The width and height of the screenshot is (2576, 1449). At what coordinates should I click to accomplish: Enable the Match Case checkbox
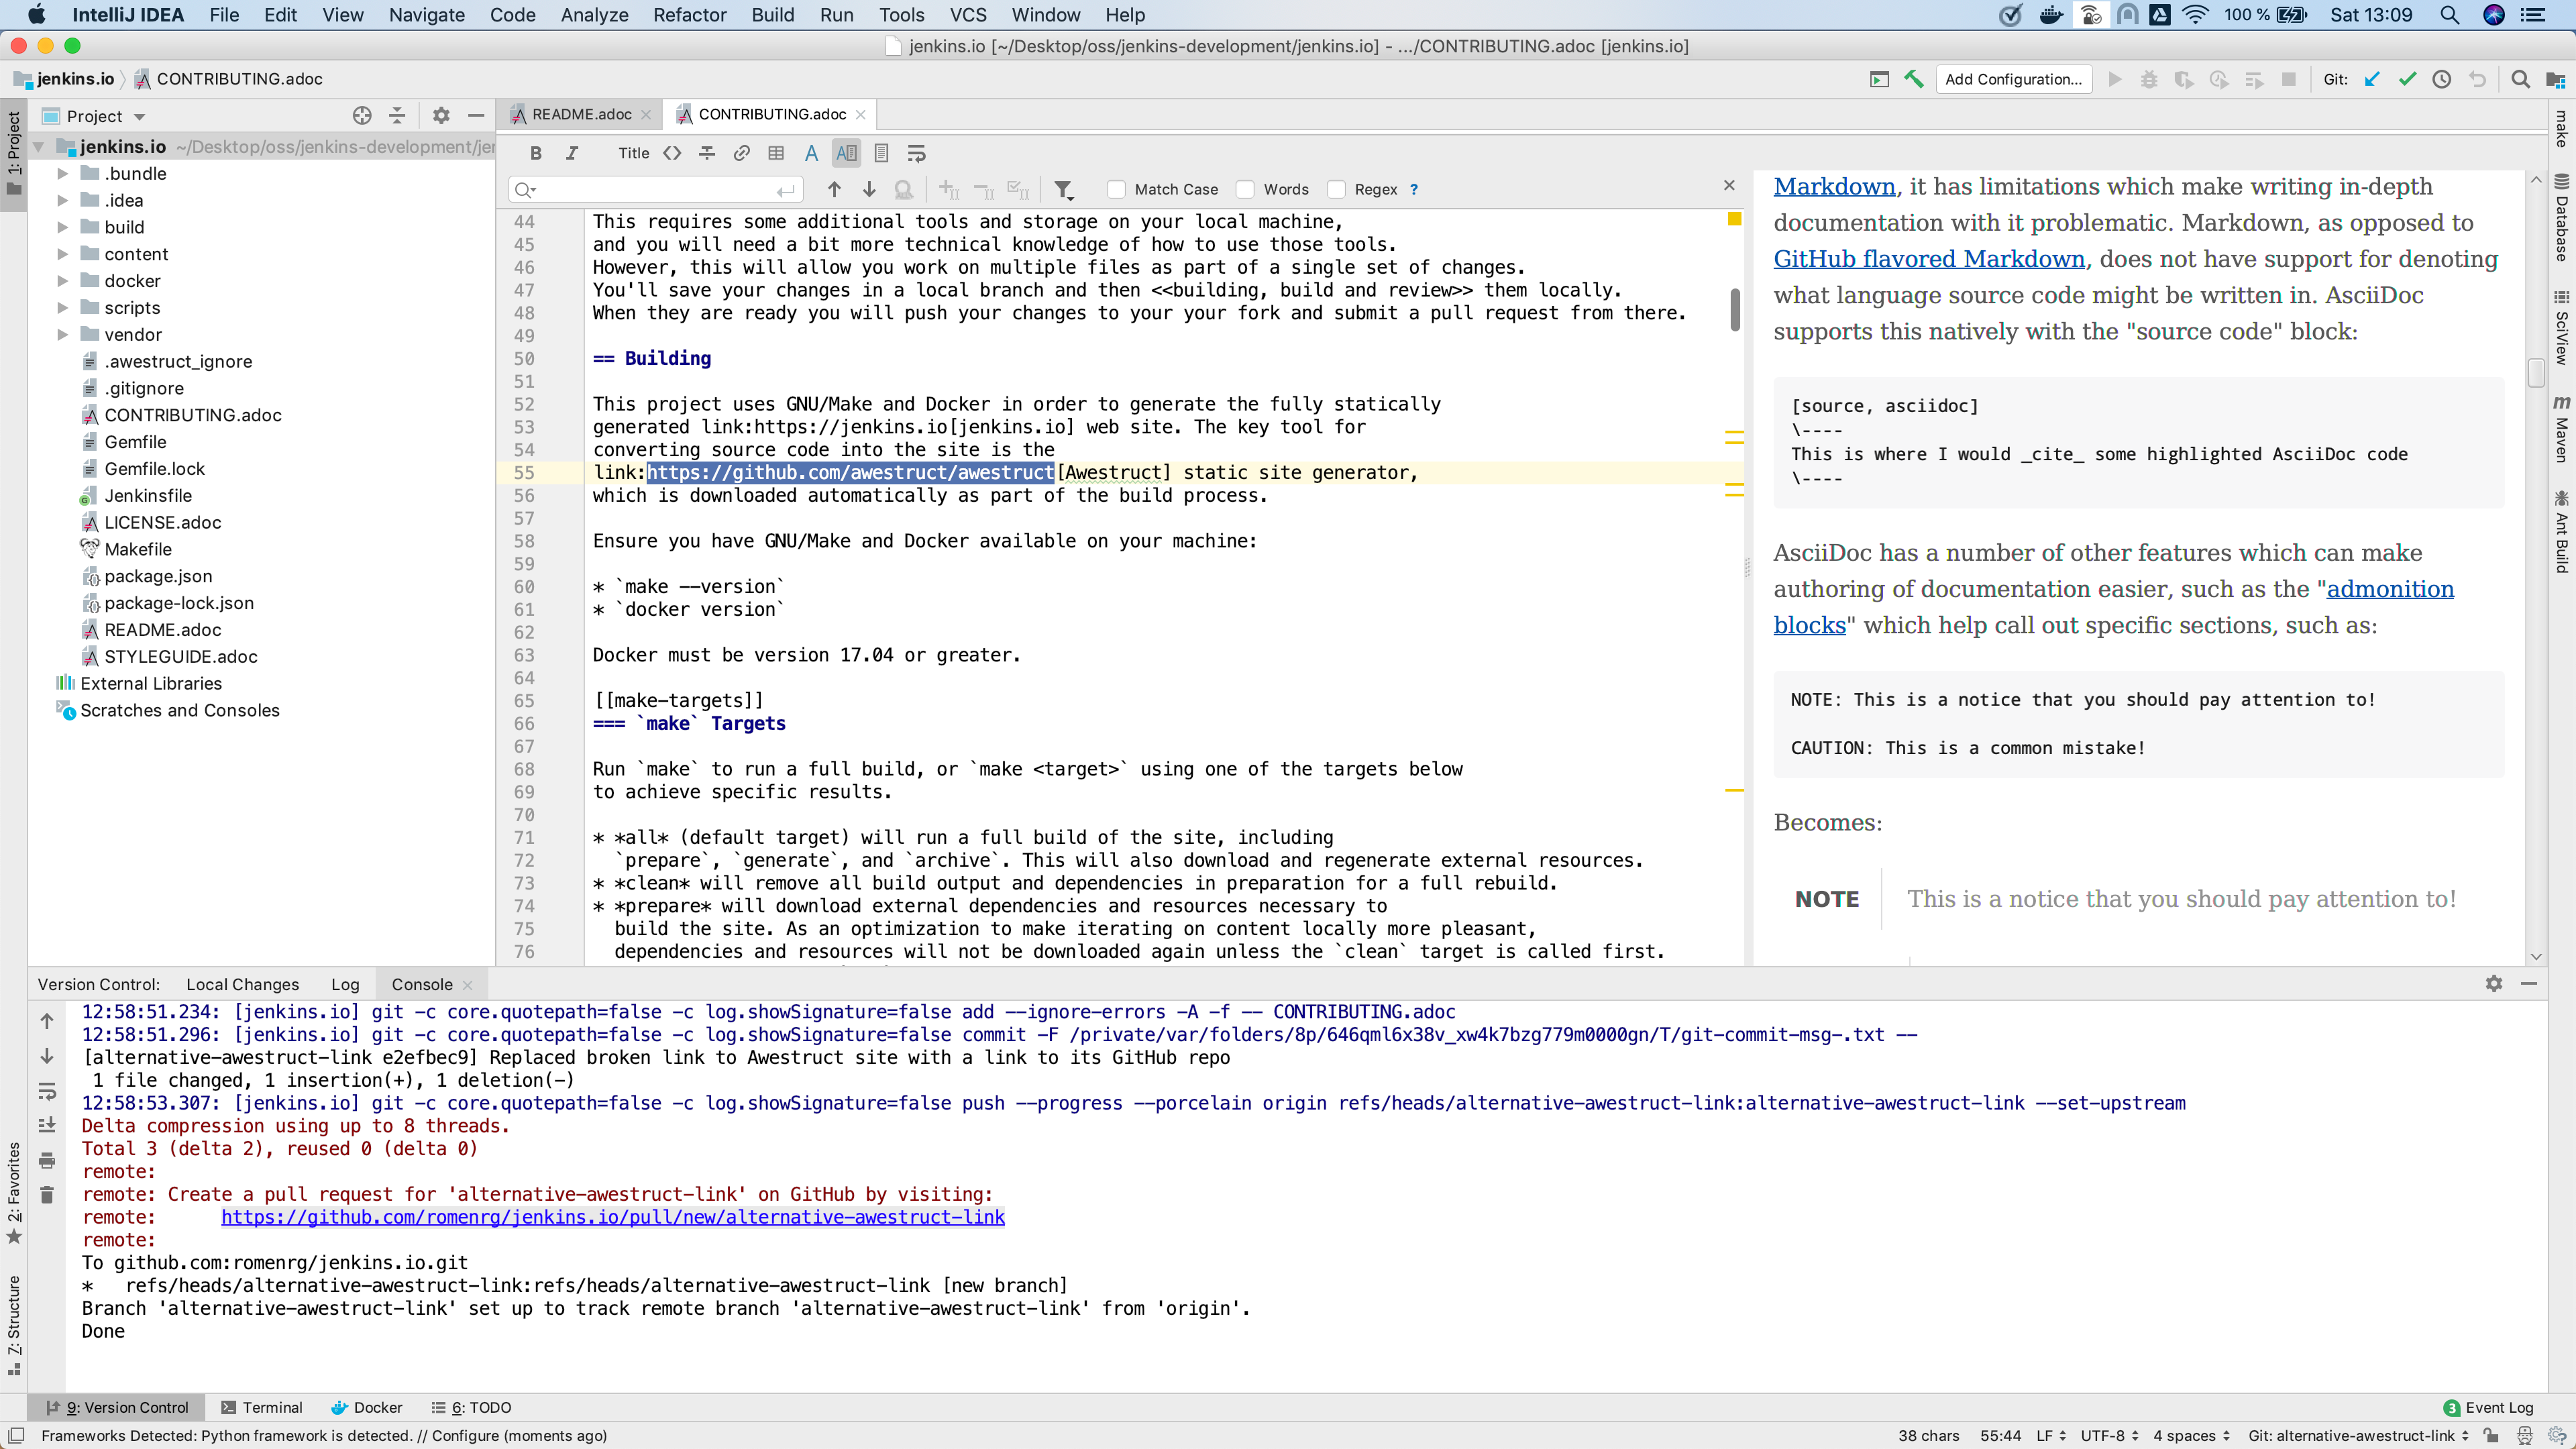[x=1117, y=189]
